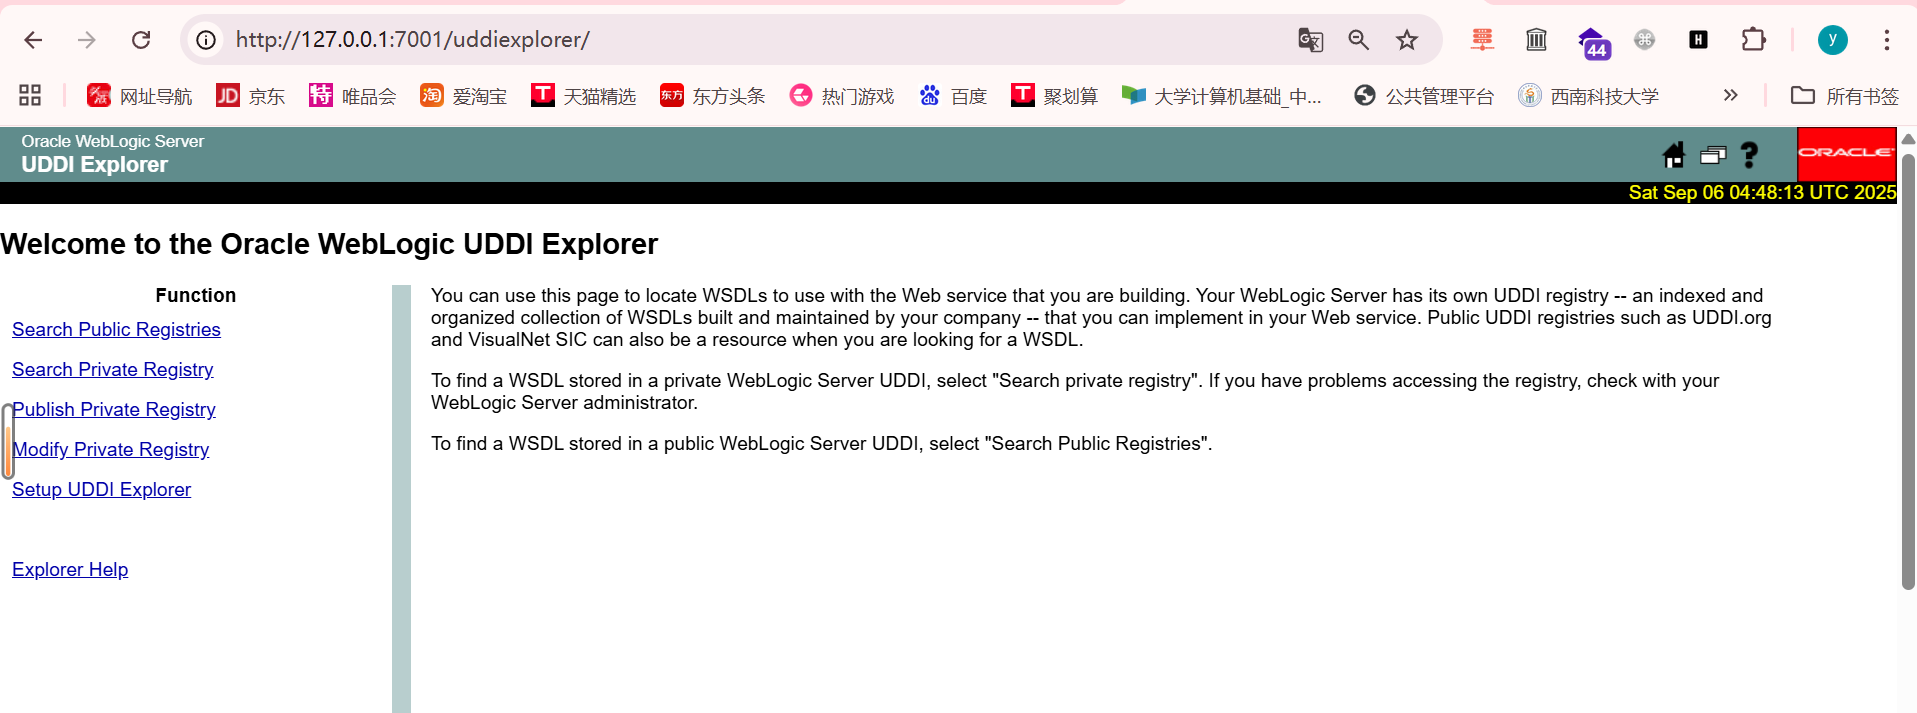Viewport: 1917px width, 713px height.
Task: Open the Setup UDDI Explorer link
Action: click(101, 489)
